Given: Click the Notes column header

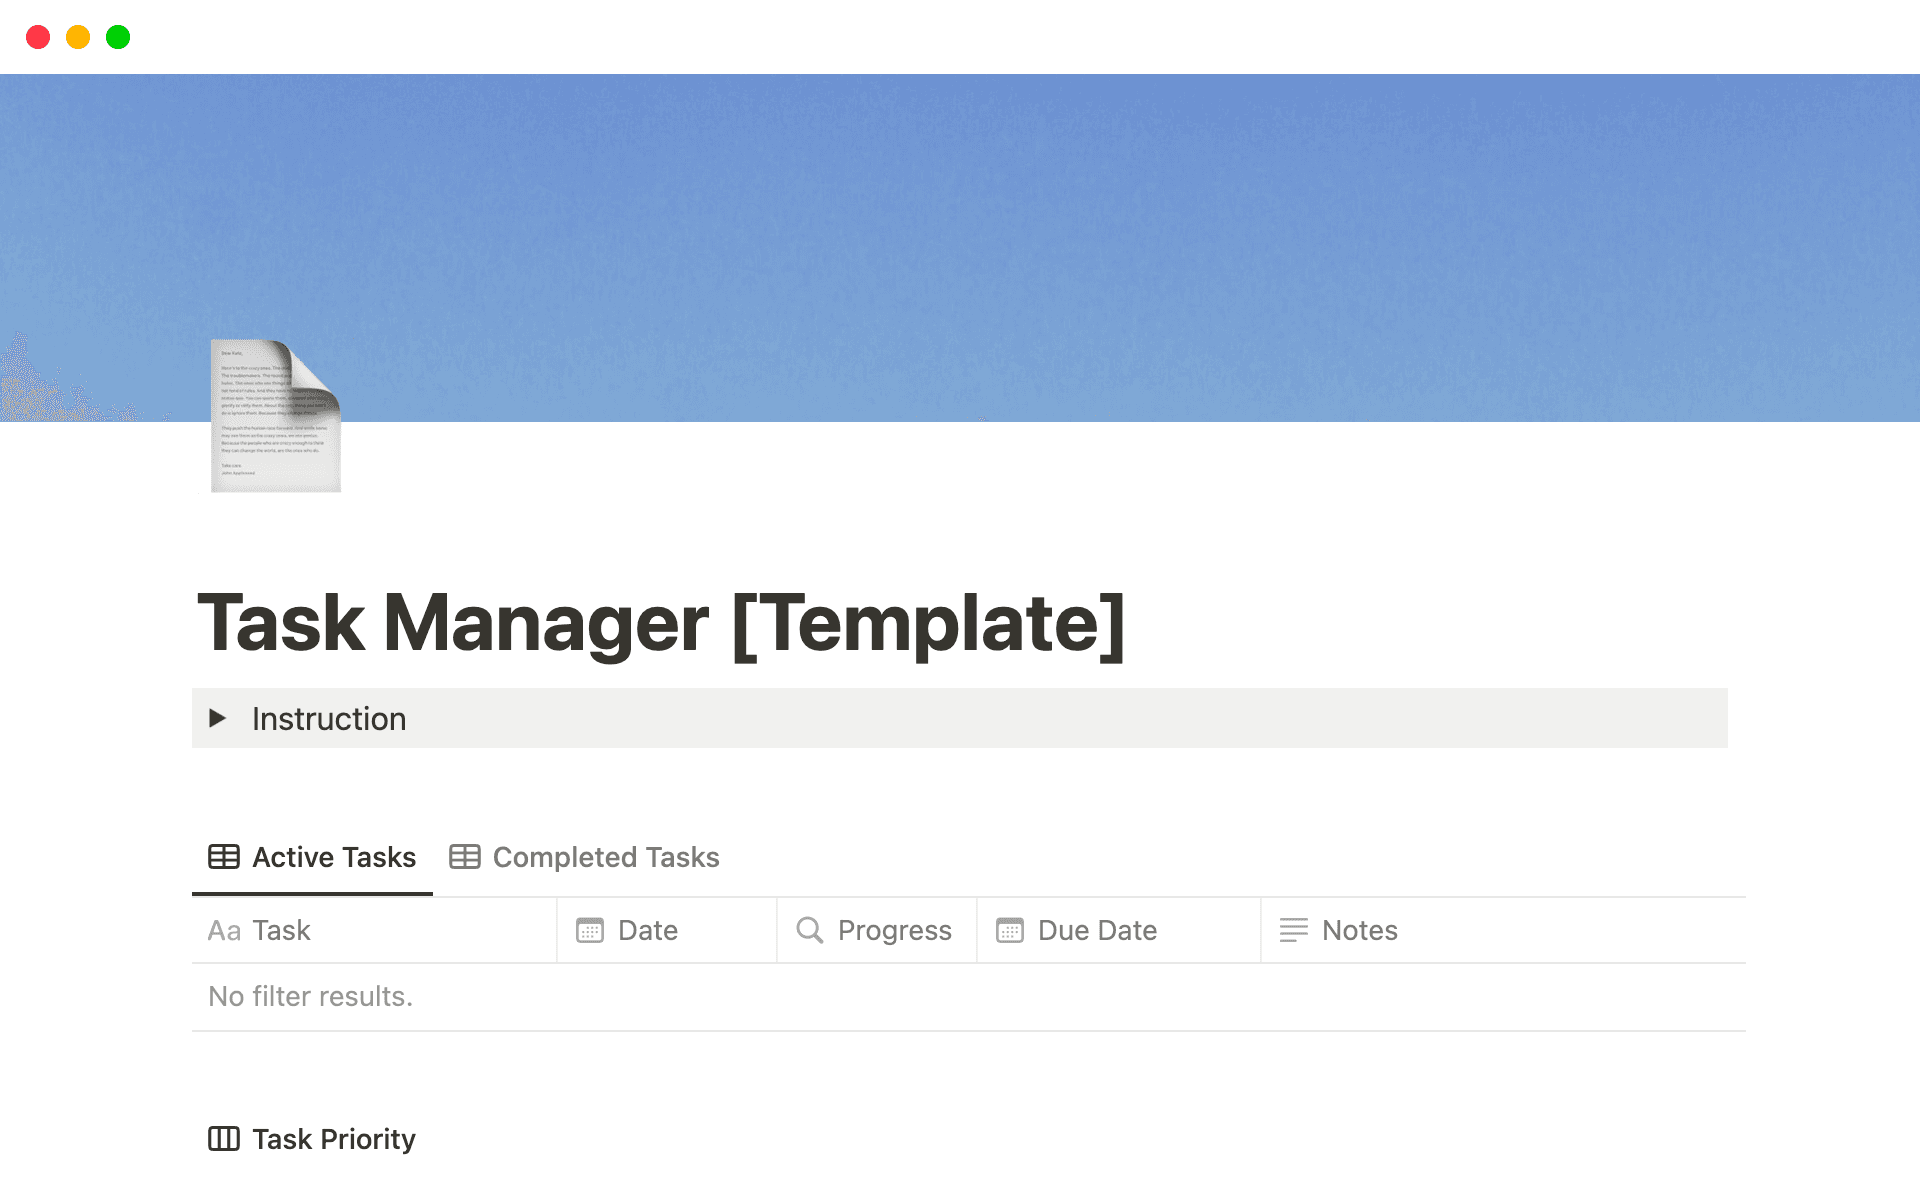Looking at the screenshot, I should pos(1358,930).
